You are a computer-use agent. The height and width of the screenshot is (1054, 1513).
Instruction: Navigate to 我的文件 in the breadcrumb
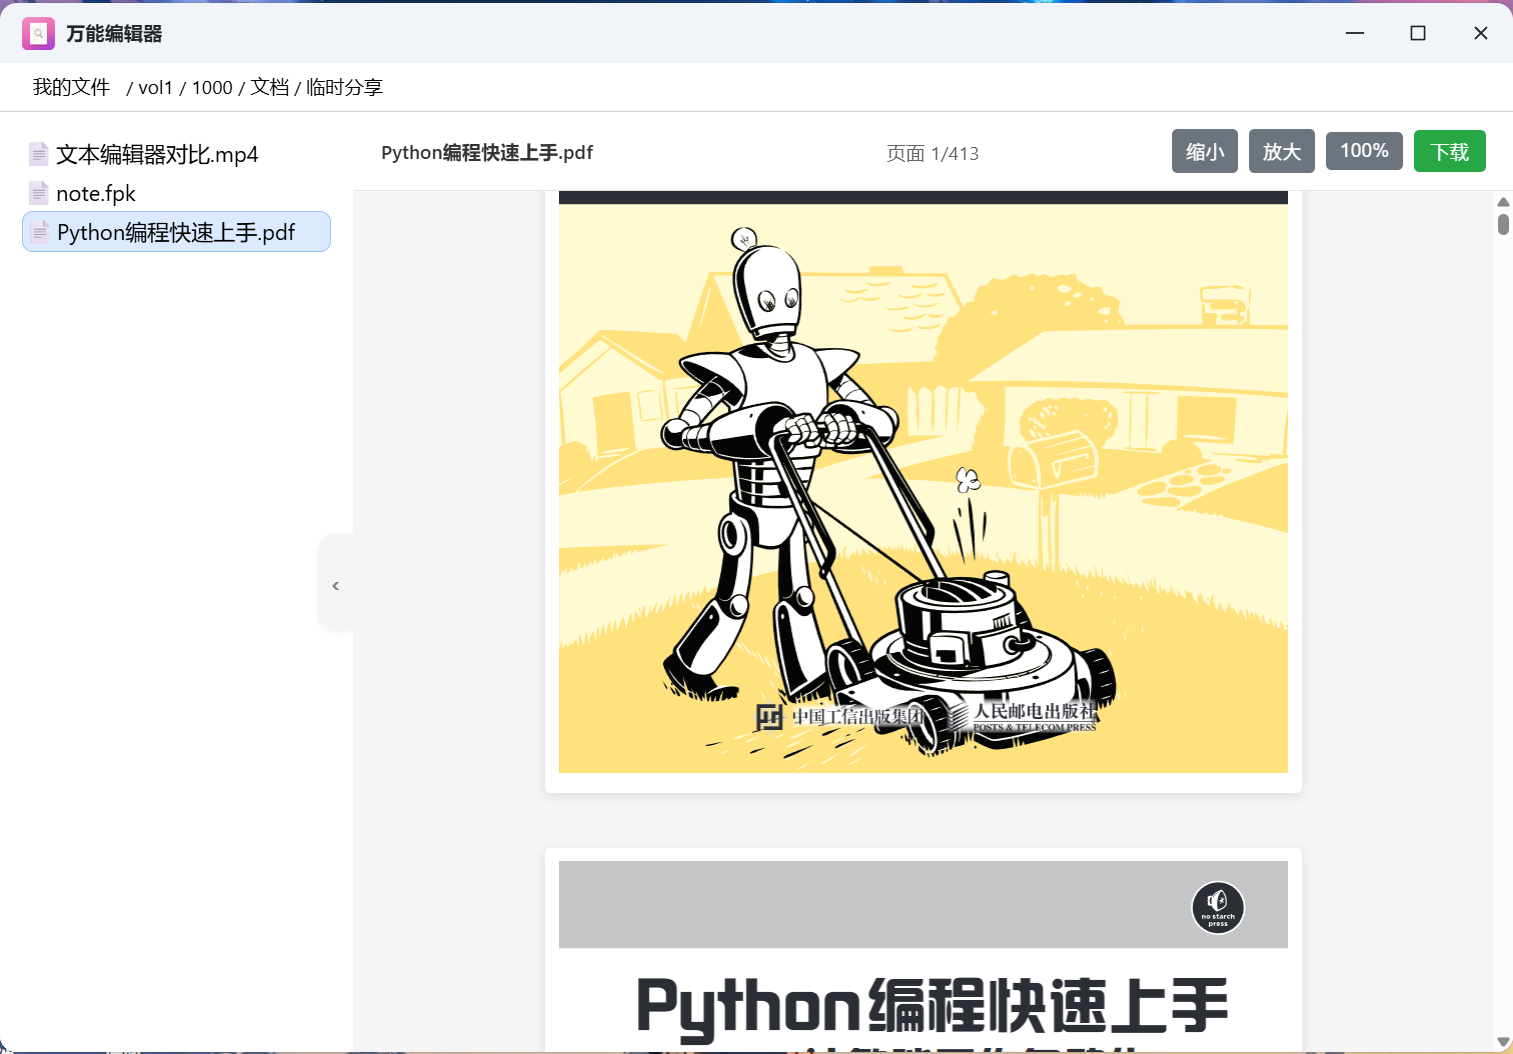[x=69, y=87]
